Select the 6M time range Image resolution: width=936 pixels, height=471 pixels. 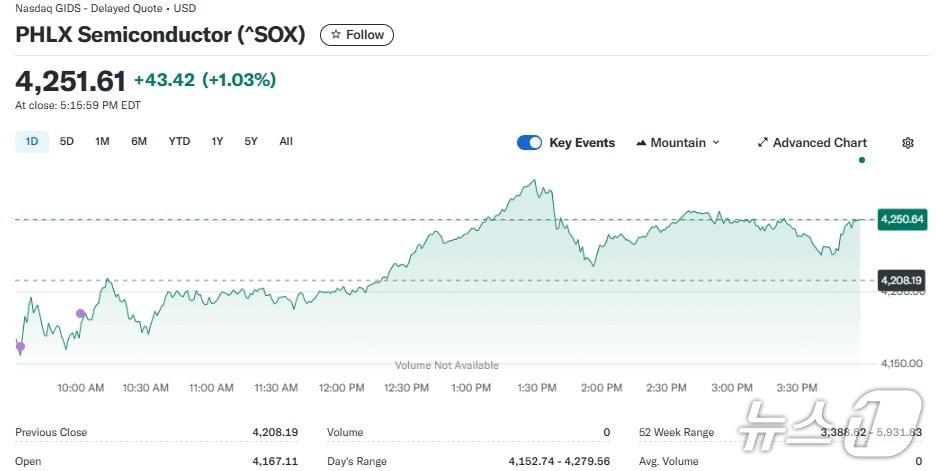(x=139, y=142)
